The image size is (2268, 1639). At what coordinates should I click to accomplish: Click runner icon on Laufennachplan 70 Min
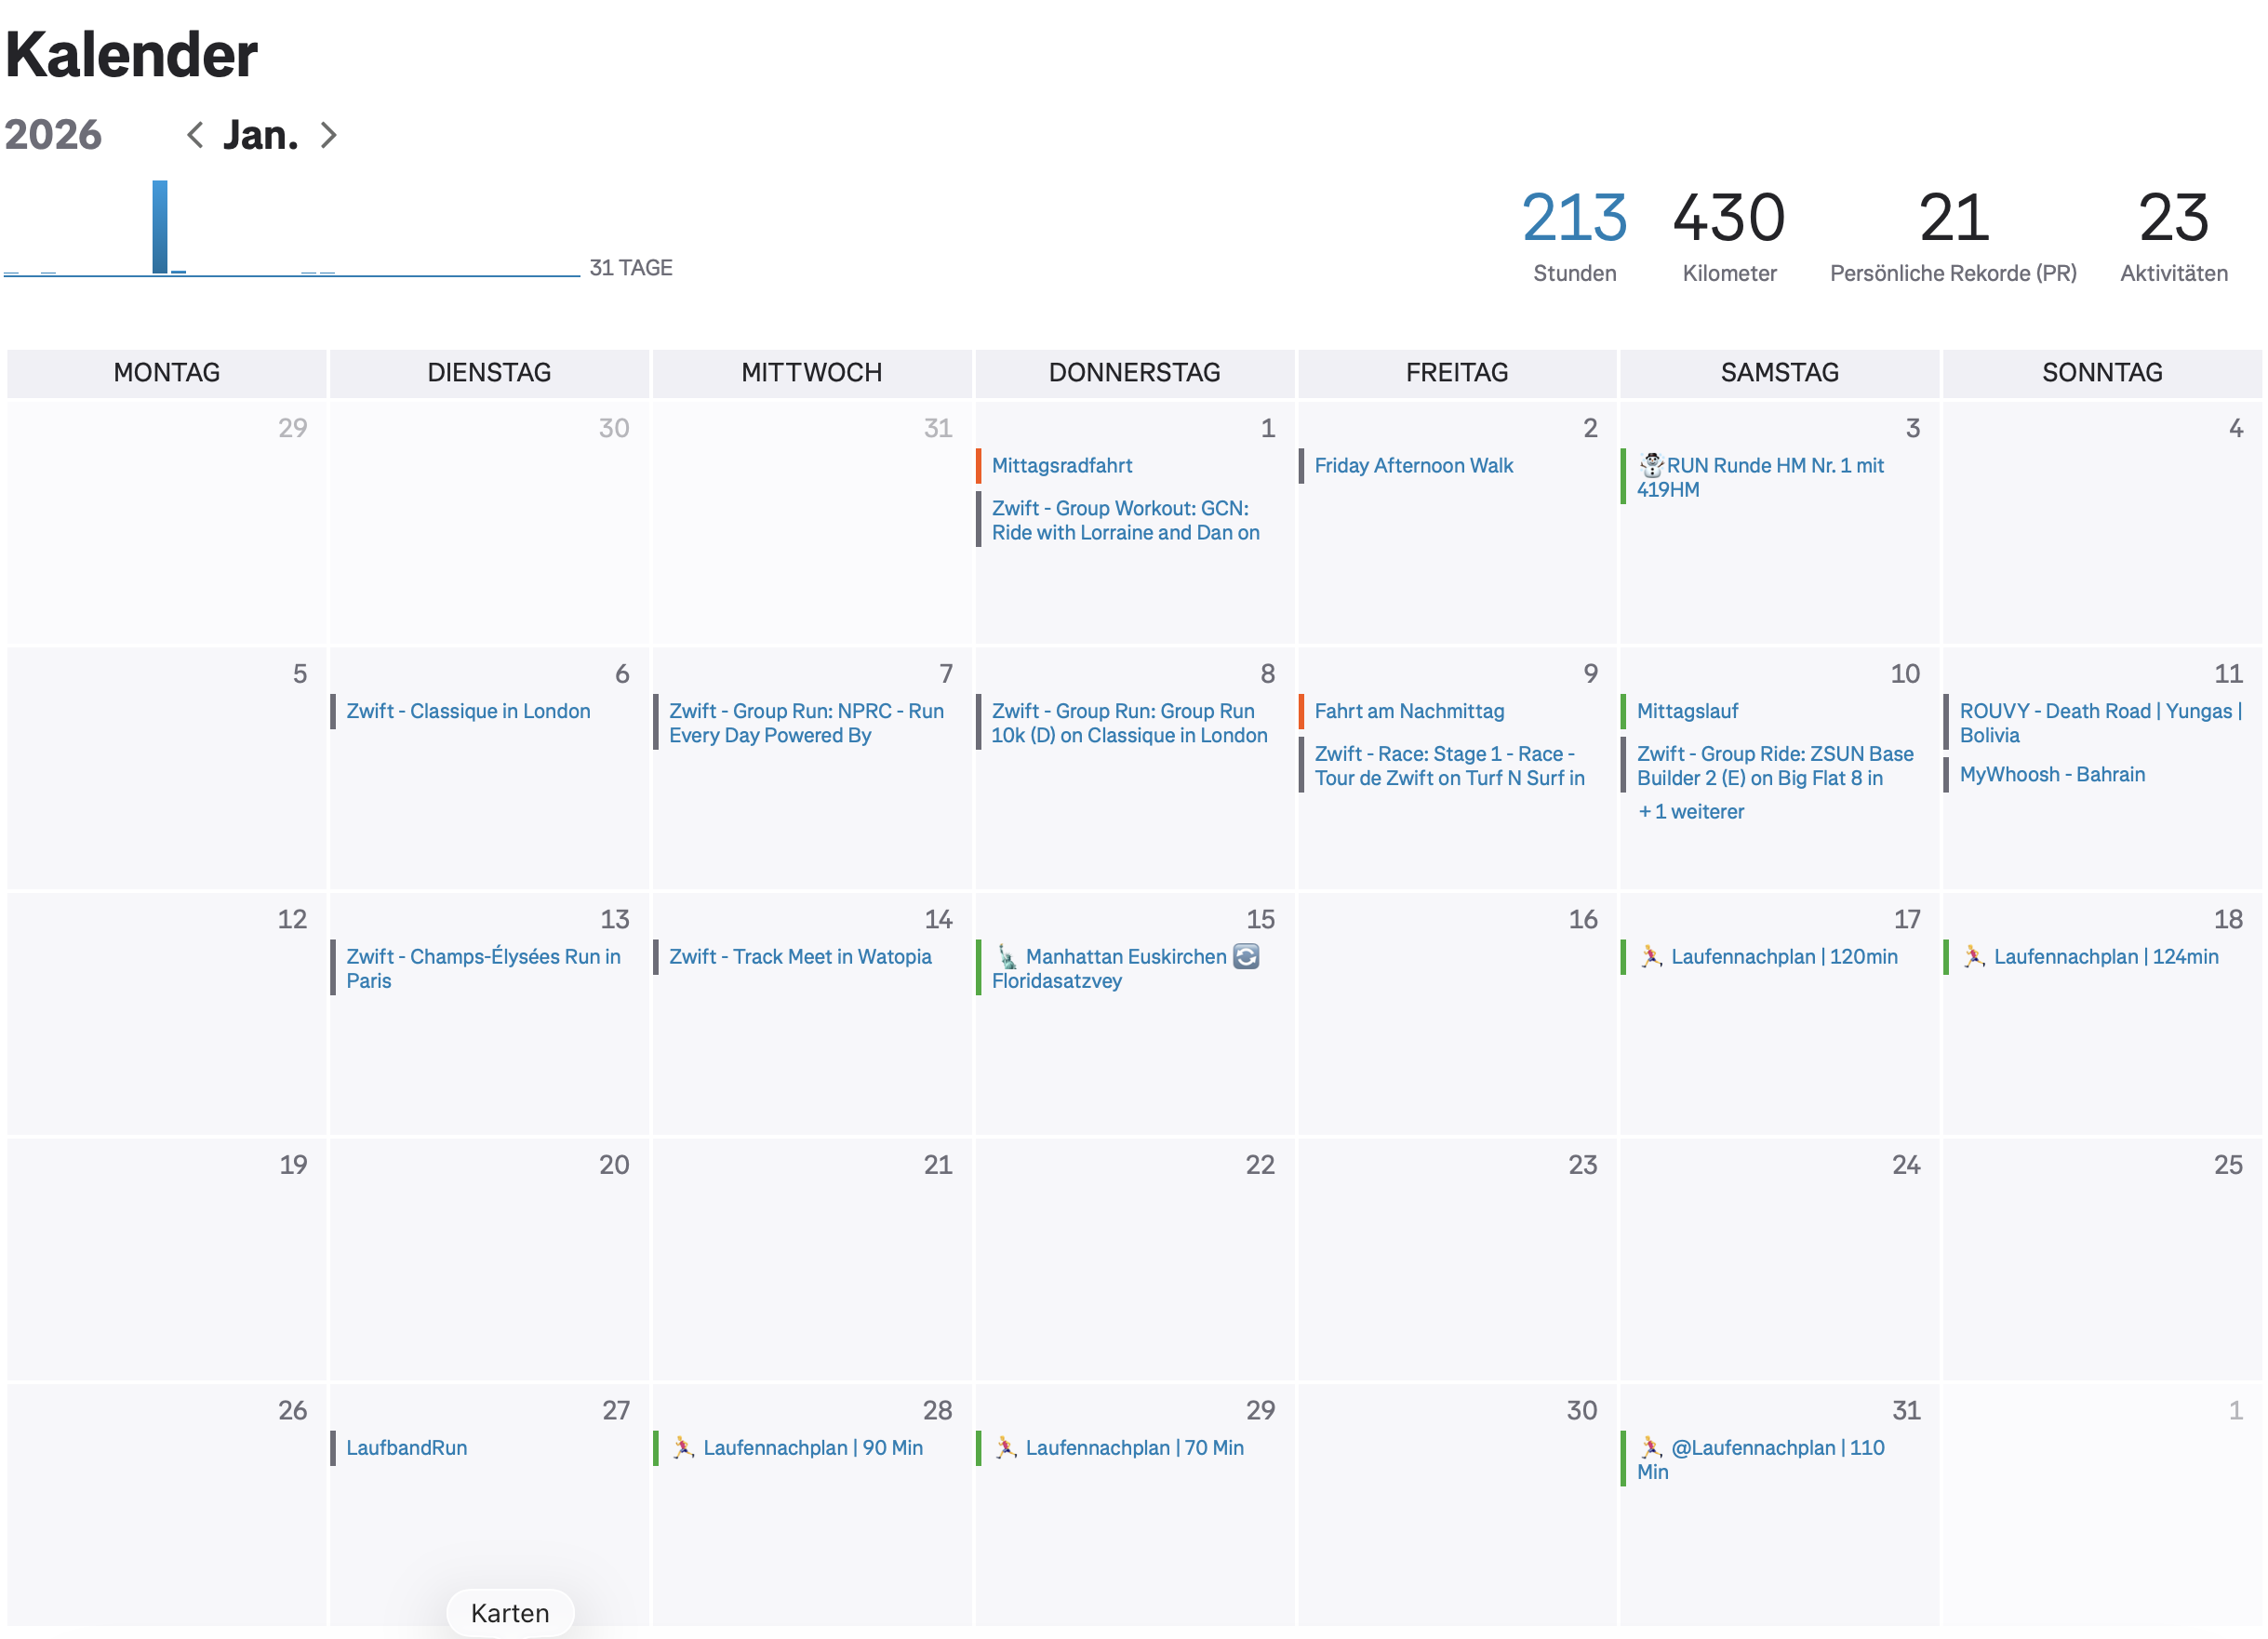1006,1448
